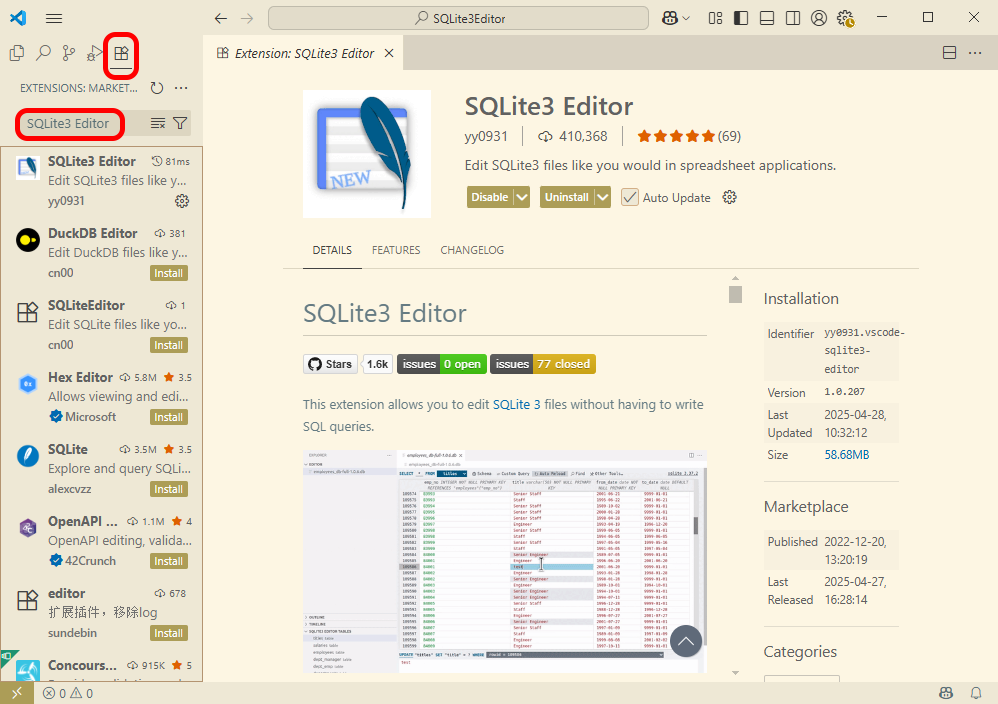Image resolution: width=998 pixels, height=704 pixels.
Task: Filter extensions with the funnel icon
Action: click(x=180, y=123)
